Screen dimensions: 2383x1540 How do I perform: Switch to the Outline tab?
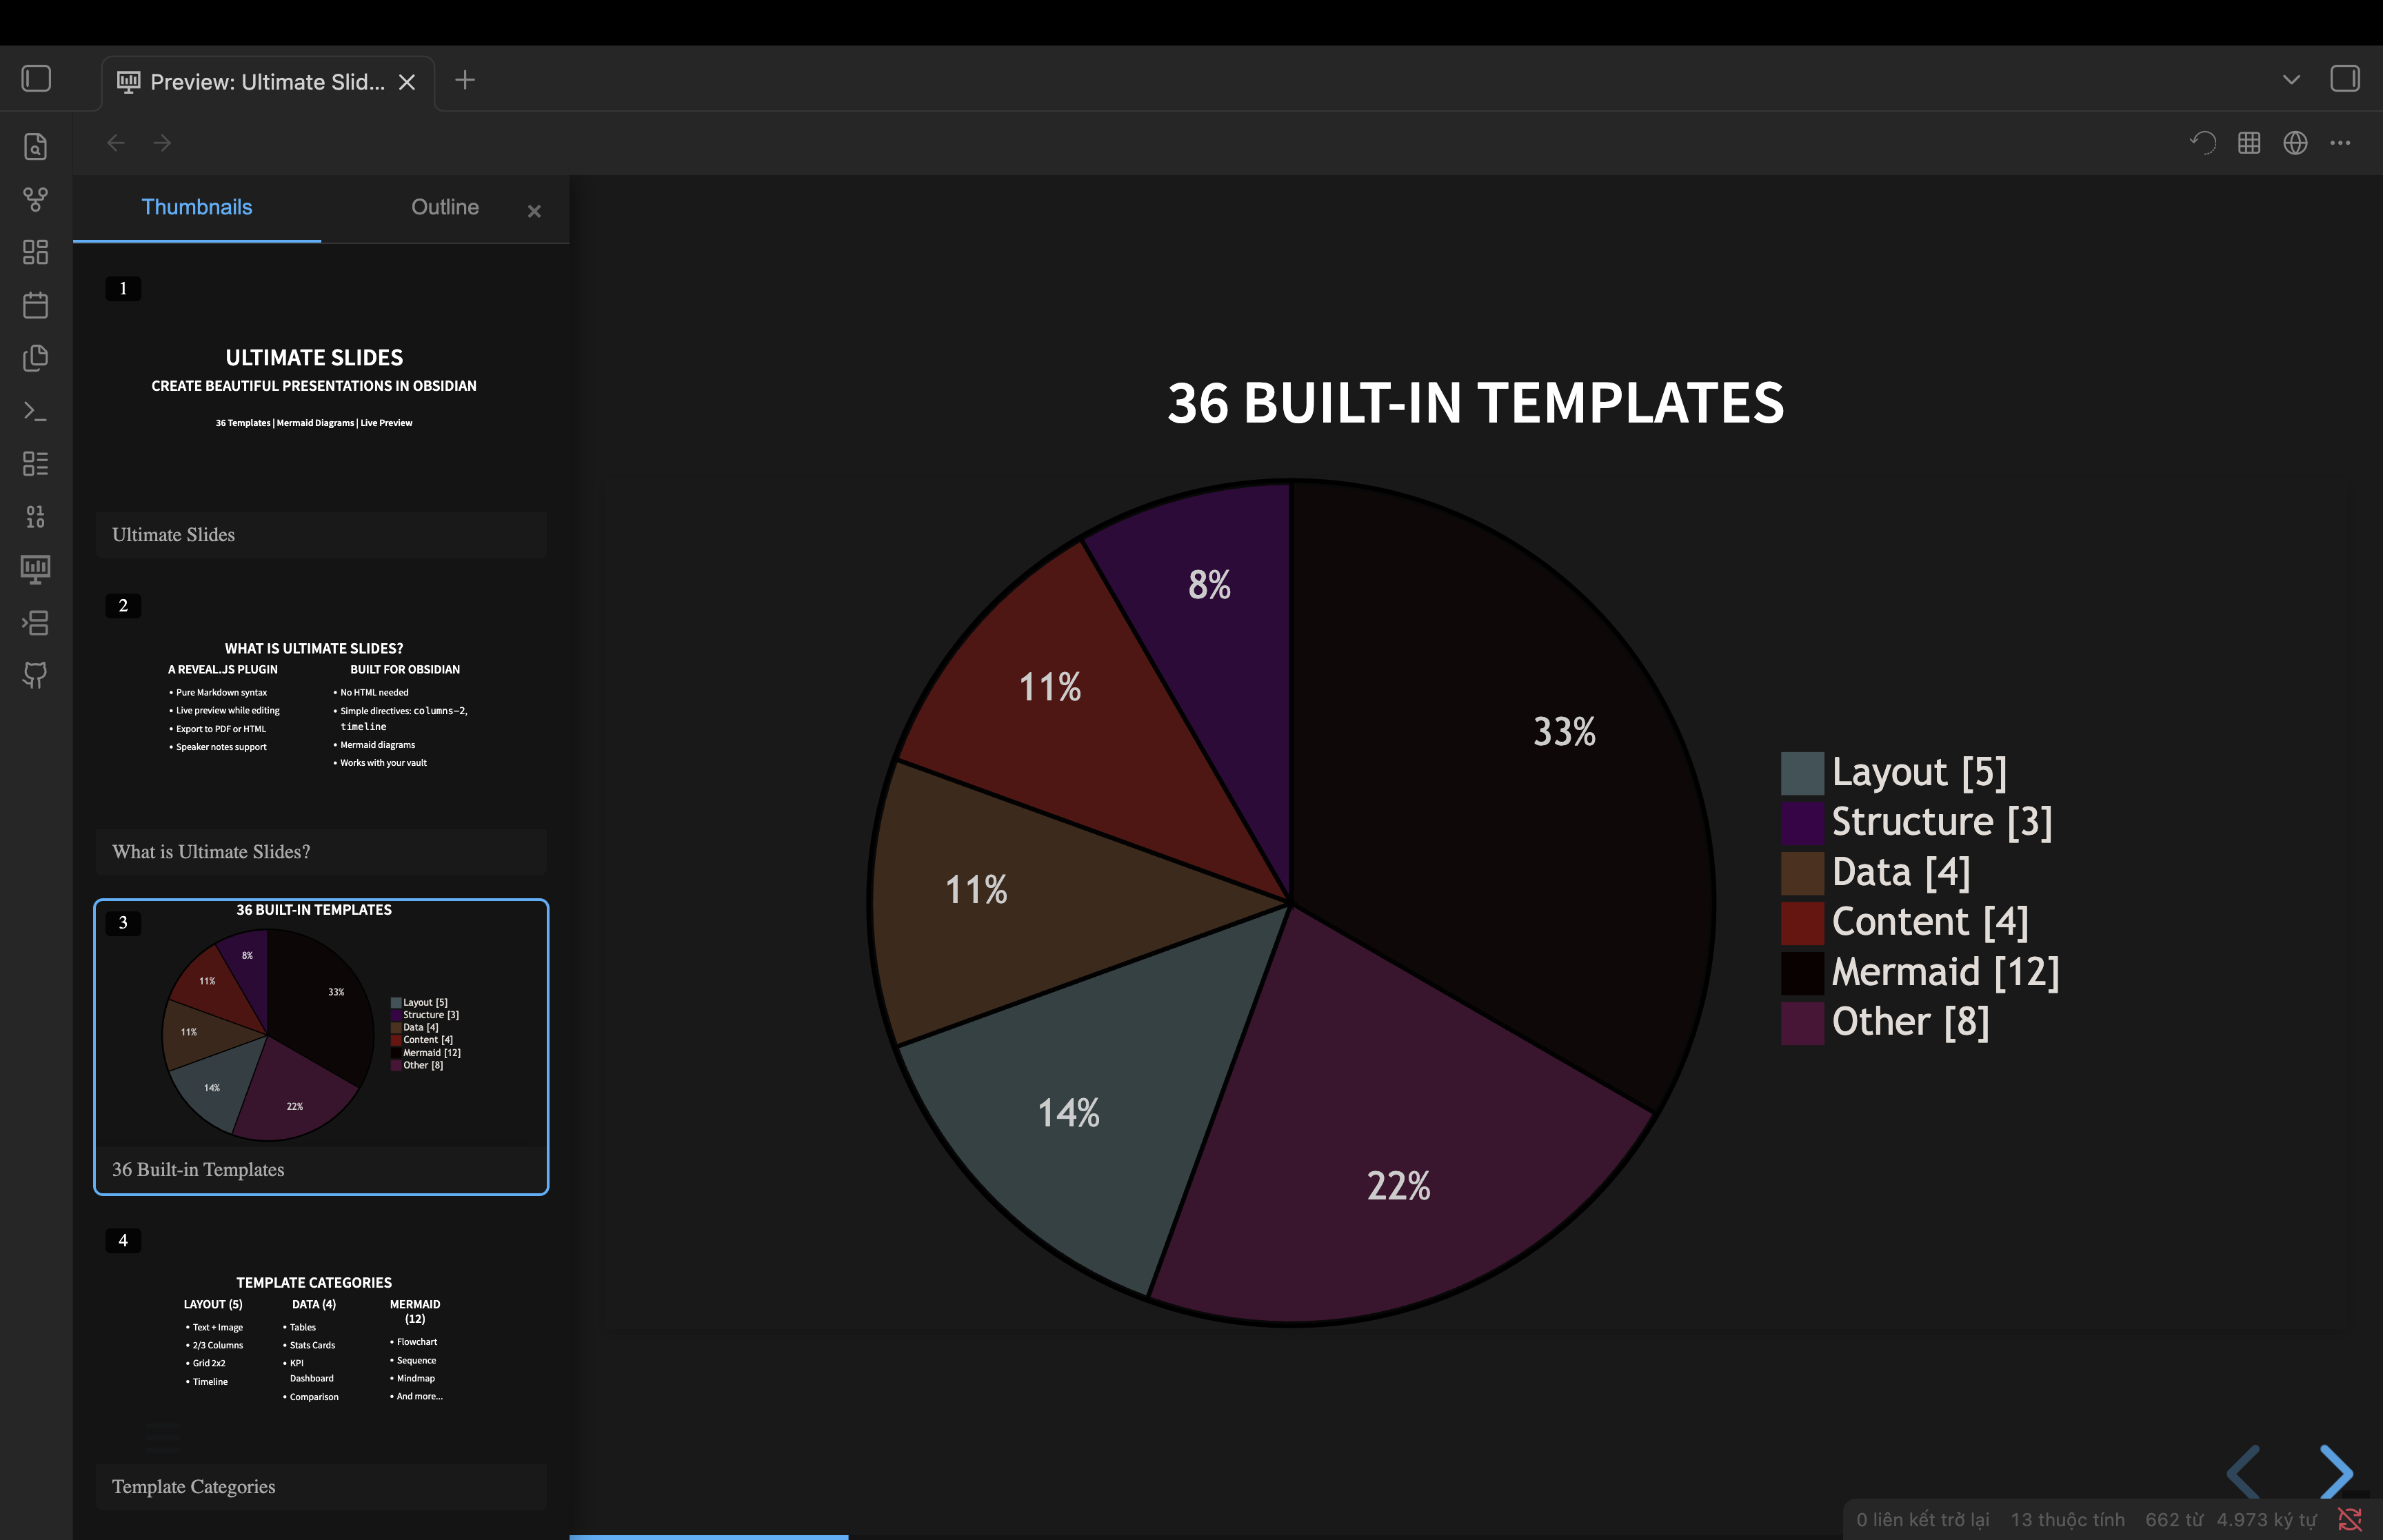pyautogui.click(x=445, y=208)
